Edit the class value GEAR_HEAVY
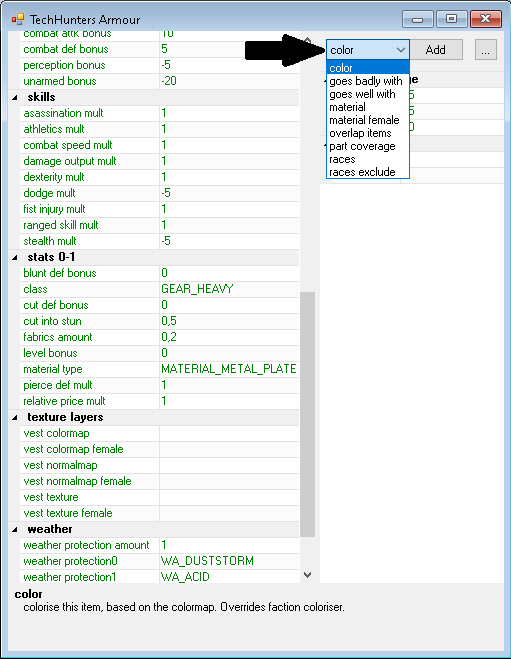511x659 pixels. pyautogui.click(x=229, y=289)
